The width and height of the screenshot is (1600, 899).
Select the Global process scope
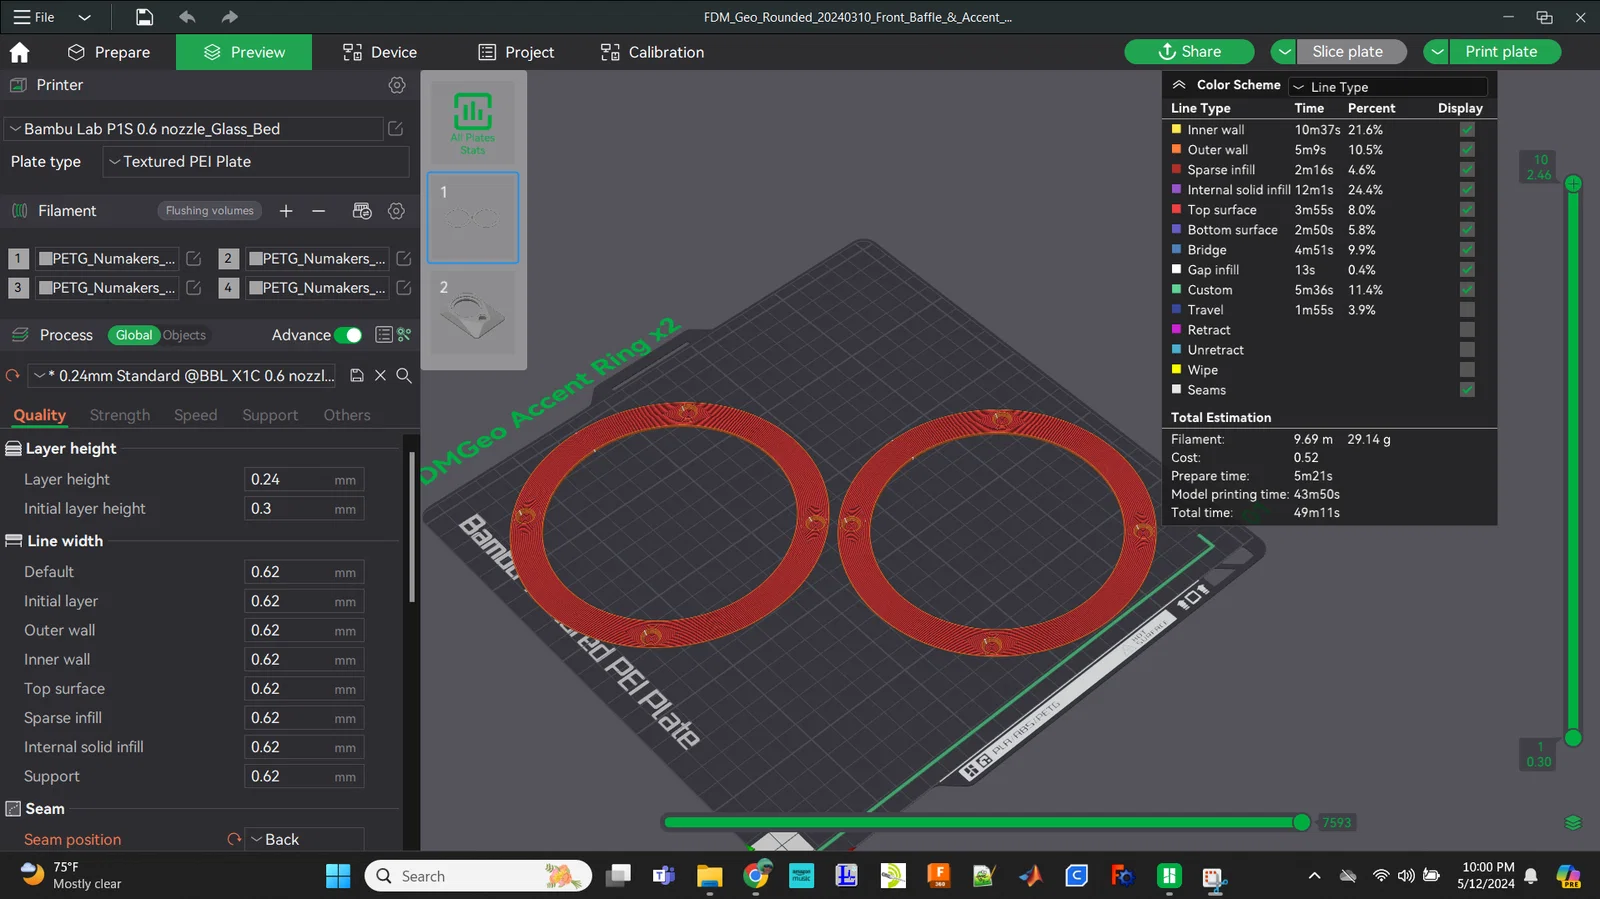pyautogui.click(x=134, y=335)
